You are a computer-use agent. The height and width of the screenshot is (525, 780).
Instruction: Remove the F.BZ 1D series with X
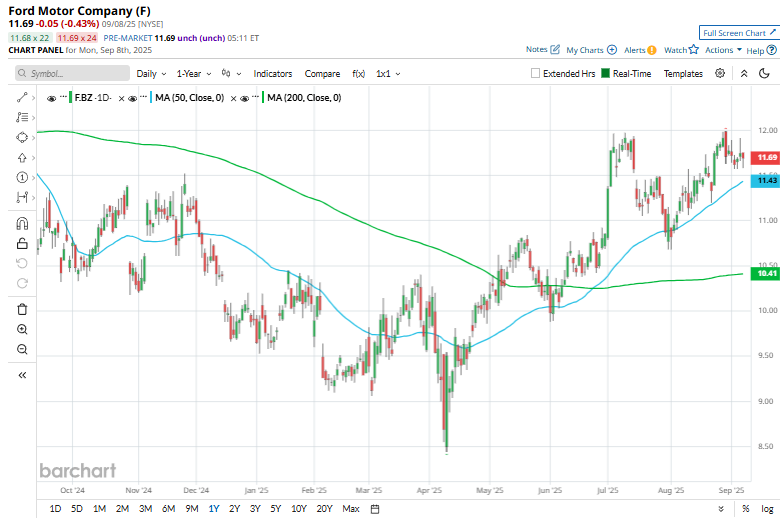(x=121, y=99)
